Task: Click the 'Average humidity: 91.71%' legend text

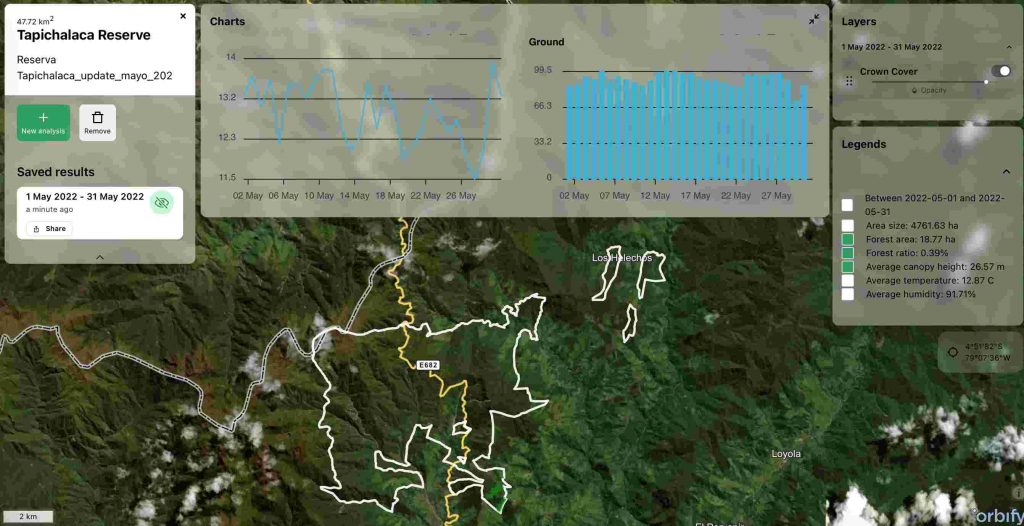Action: point(921,294)
